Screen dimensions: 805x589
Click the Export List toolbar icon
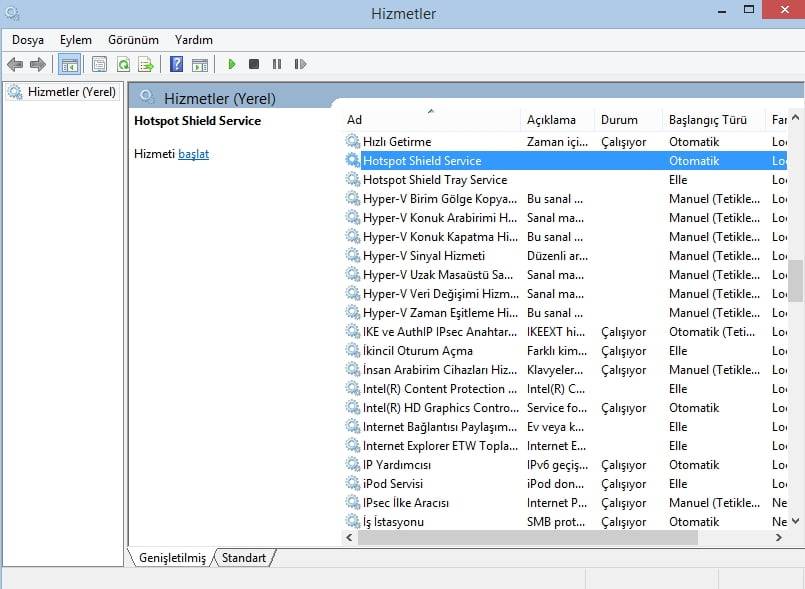click(146, 64)
